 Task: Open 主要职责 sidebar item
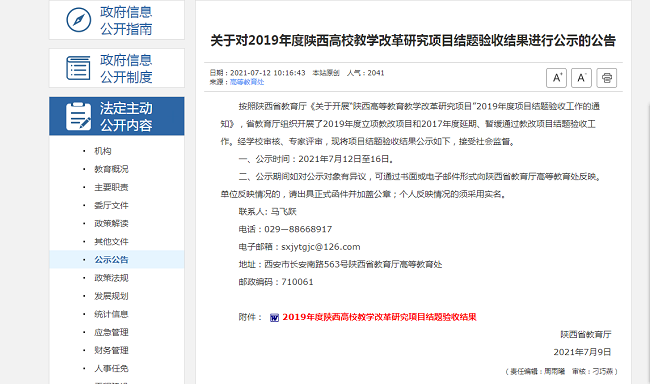tap(111, 187)
